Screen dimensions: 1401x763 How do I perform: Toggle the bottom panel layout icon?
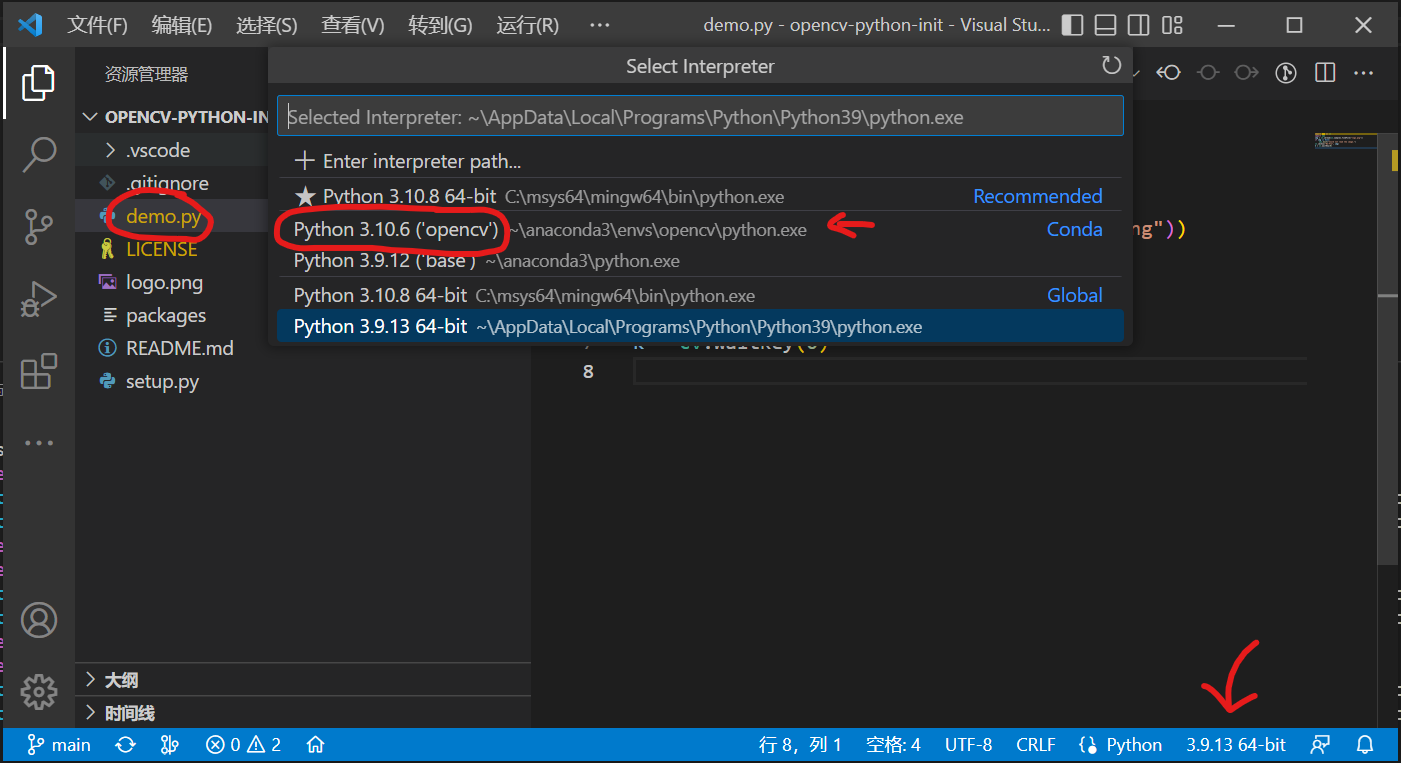pyautogui.click(x=1105, y=25)
